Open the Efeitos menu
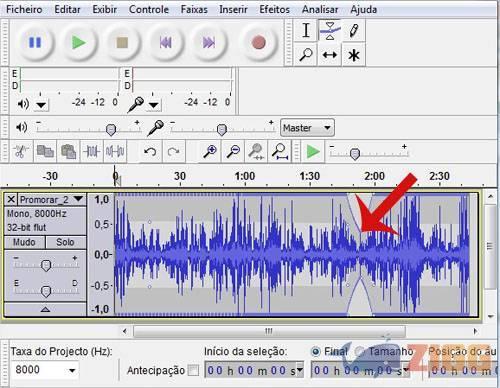 [x=274, y=9]
